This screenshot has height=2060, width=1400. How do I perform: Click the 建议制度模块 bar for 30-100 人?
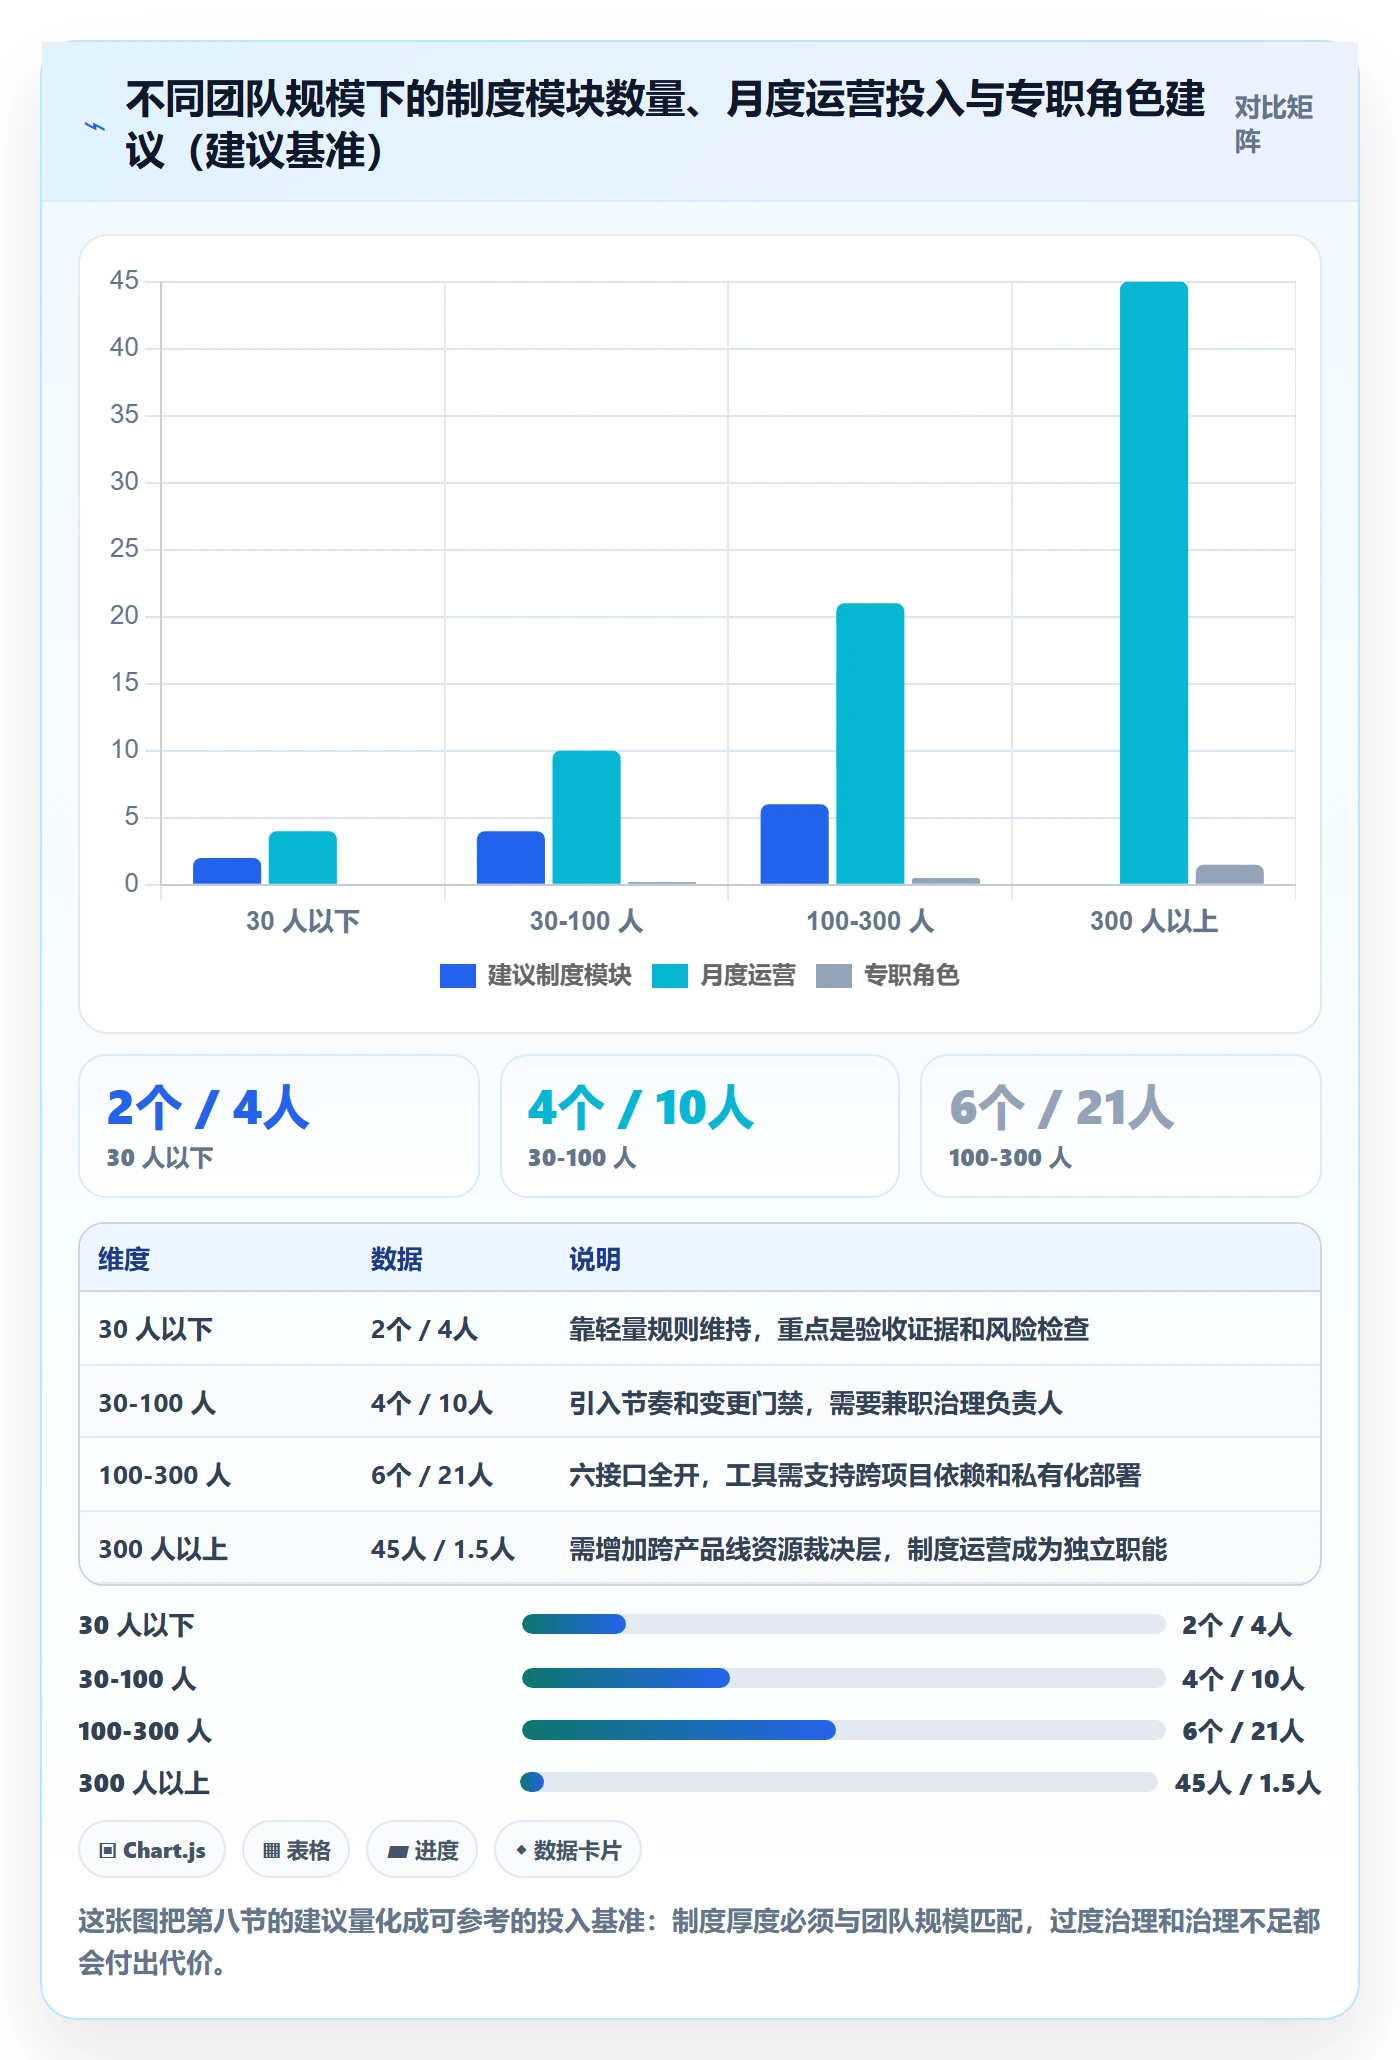pyautogui.click(x=511, y=857)
